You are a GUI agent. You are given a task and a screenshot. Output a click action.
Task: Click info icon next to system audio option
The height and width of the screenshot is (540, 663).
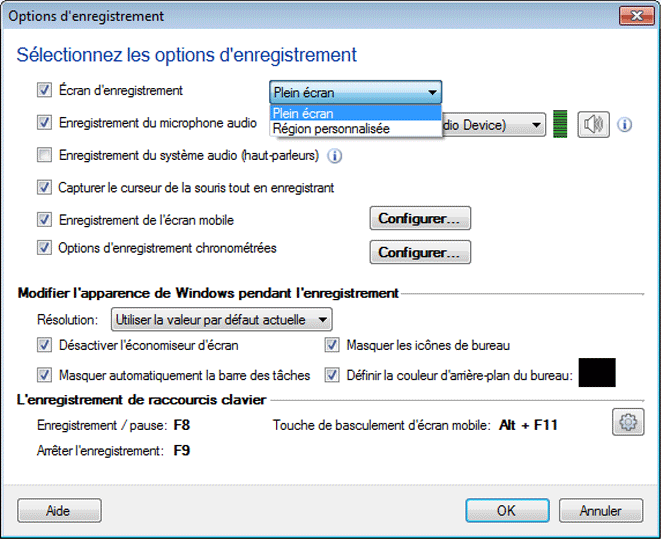335,156
